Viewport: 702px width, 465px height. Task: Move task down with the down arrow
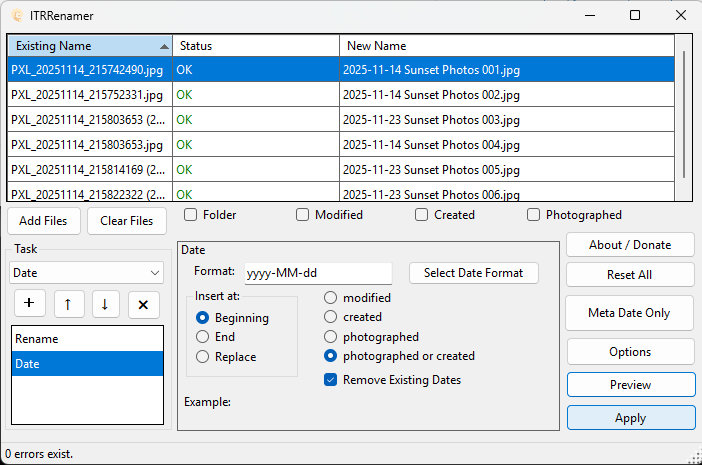pyautogui.click(x=105, y=304)
